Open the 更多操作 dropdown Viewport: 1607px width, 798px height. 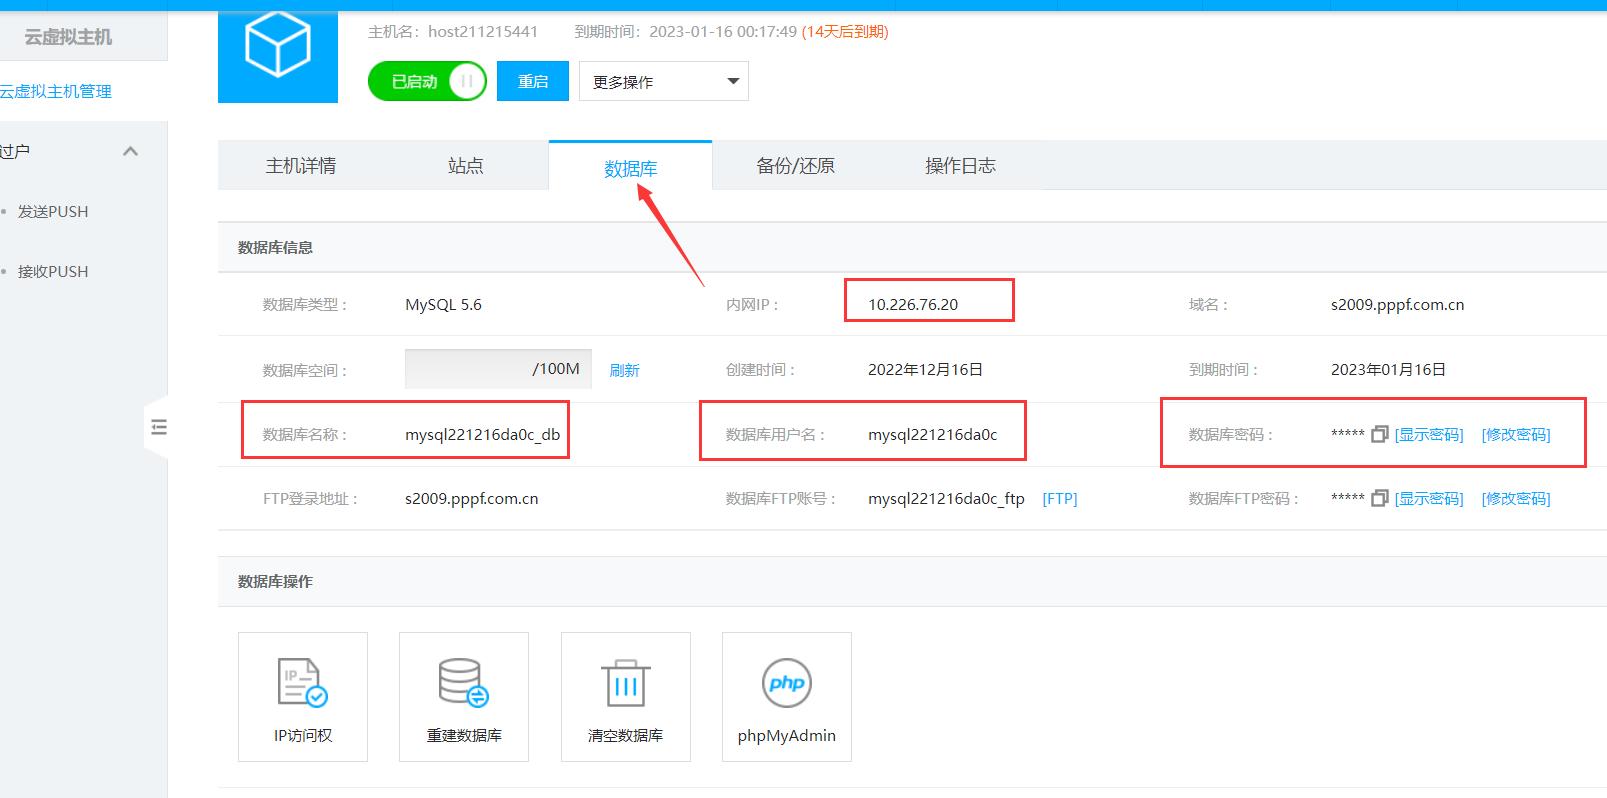point(663,82)
